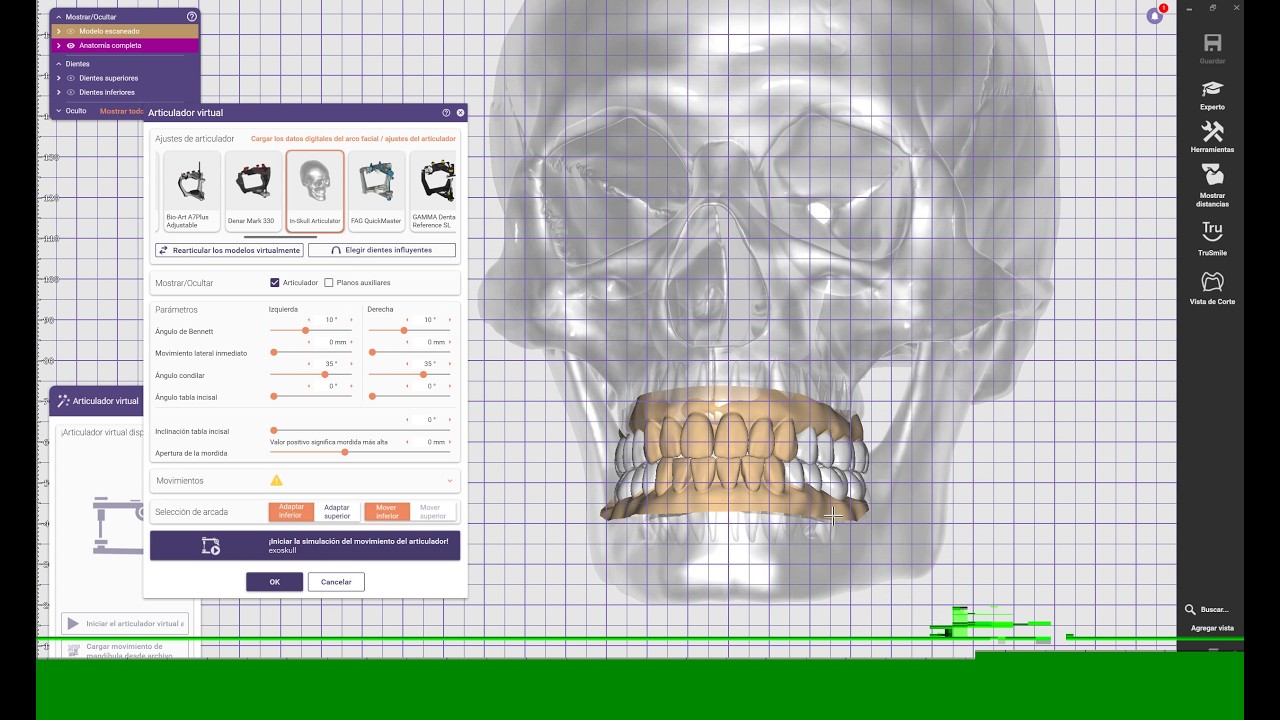Expand Dientes superiores tree row
This screenshot has width=1280, height=720.
(x=59, y=78)
